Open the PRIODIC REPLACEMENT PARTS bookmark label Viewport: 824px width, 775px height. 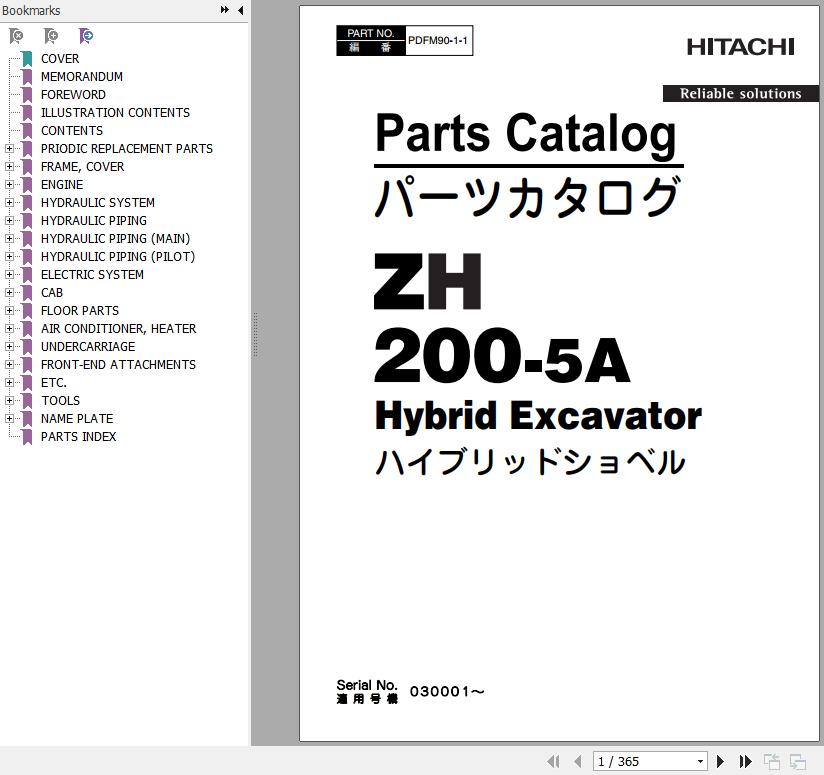point(127,149)
